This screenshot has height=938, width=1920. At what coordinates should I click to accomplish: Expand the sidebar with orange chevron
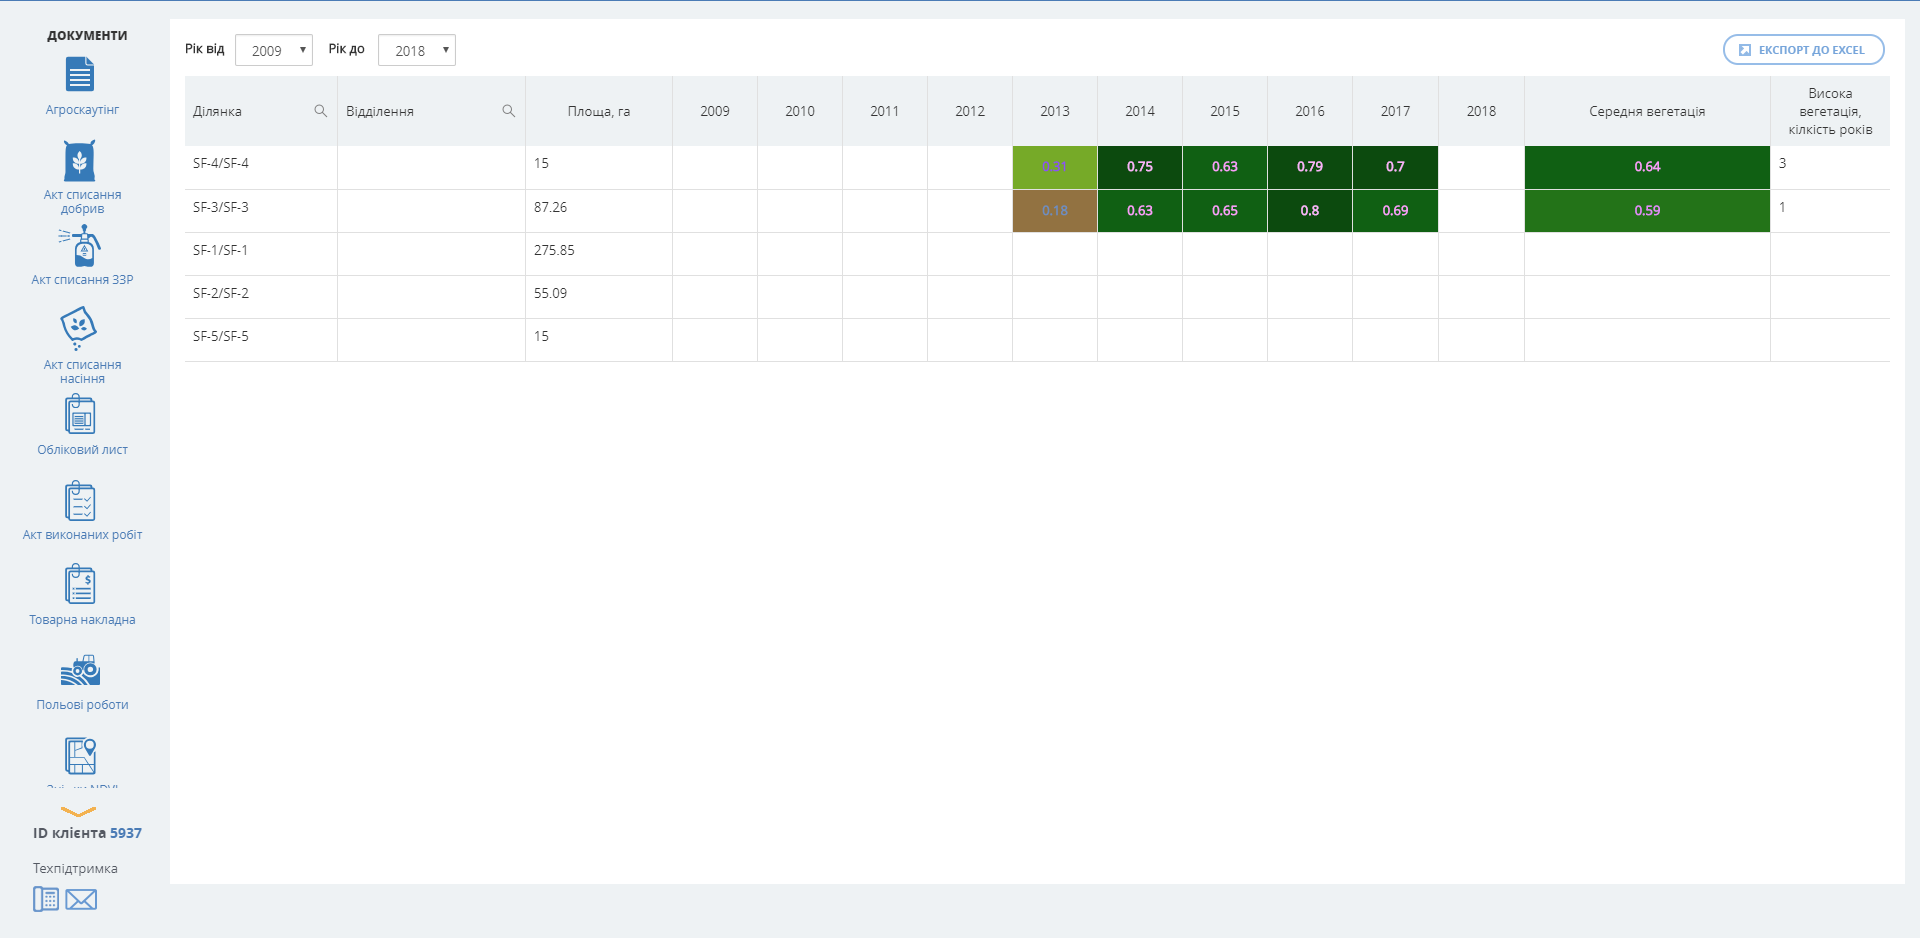(78, 812)
